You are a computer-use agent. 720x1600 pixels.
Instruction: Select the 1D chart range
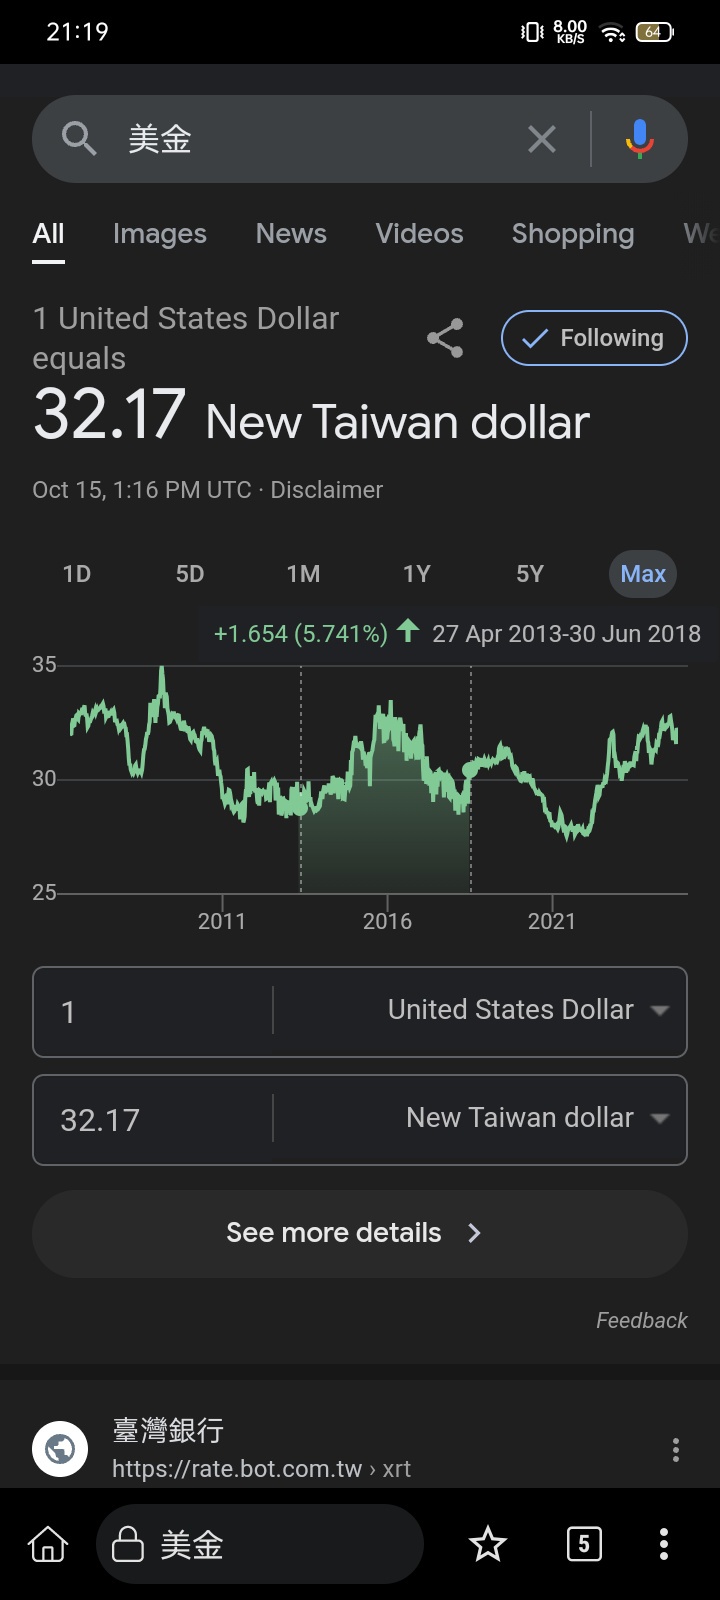point(77,574)
